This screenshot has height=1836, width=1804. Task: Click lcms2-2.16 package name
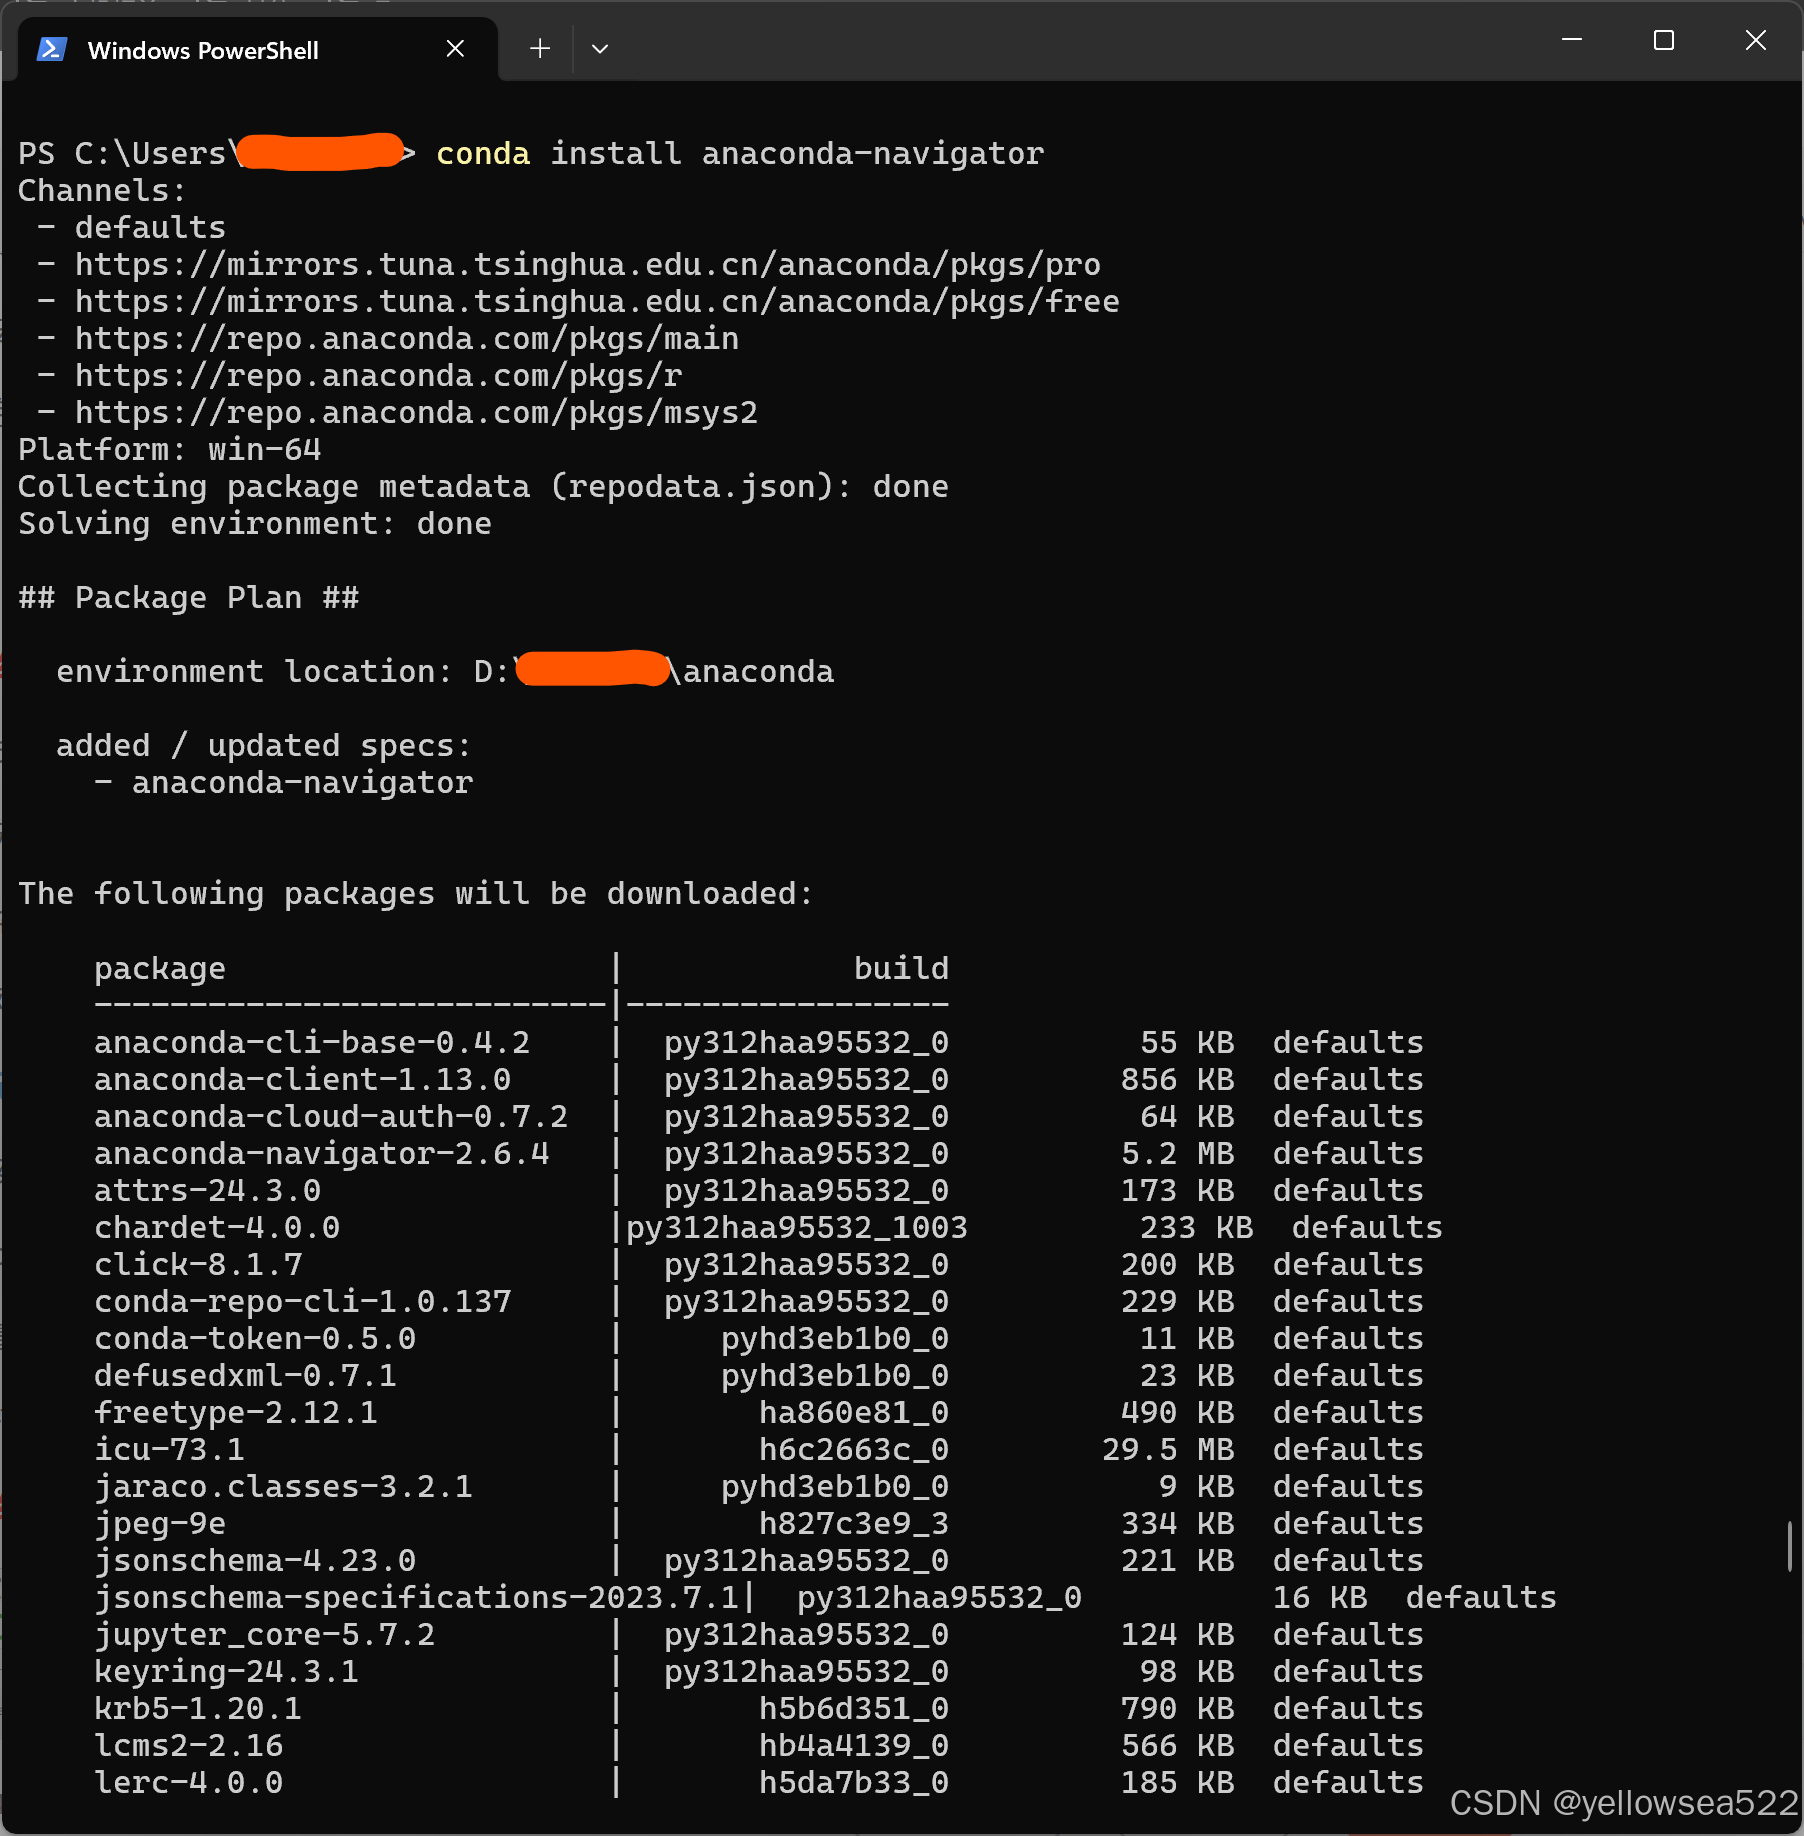click(188, 1746)
